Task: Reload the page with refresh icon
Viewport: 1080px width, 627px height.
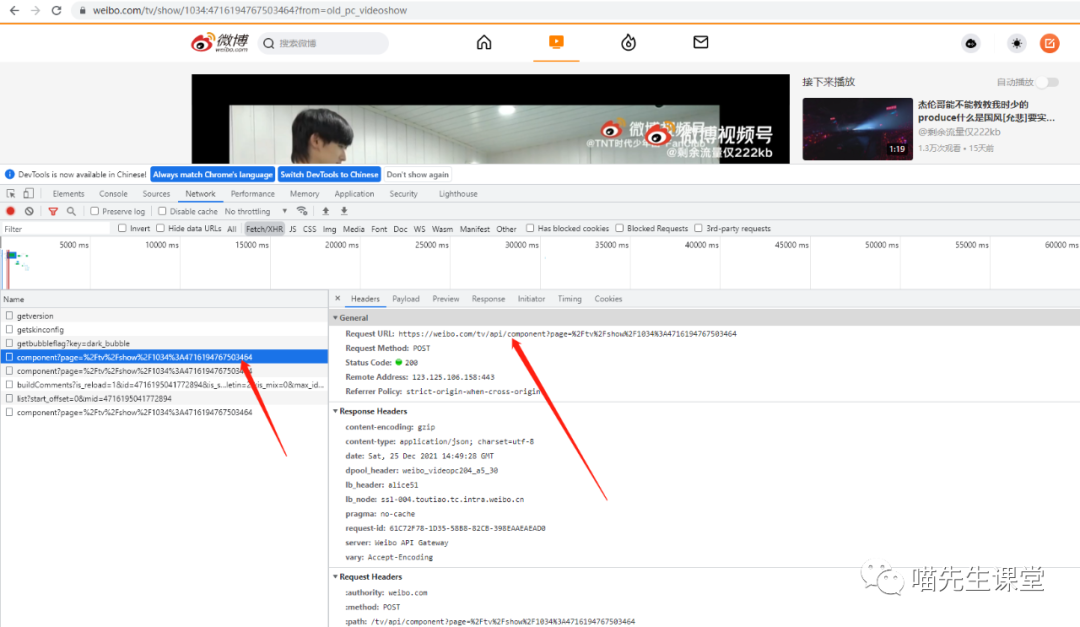Action: tap(56, 10)
